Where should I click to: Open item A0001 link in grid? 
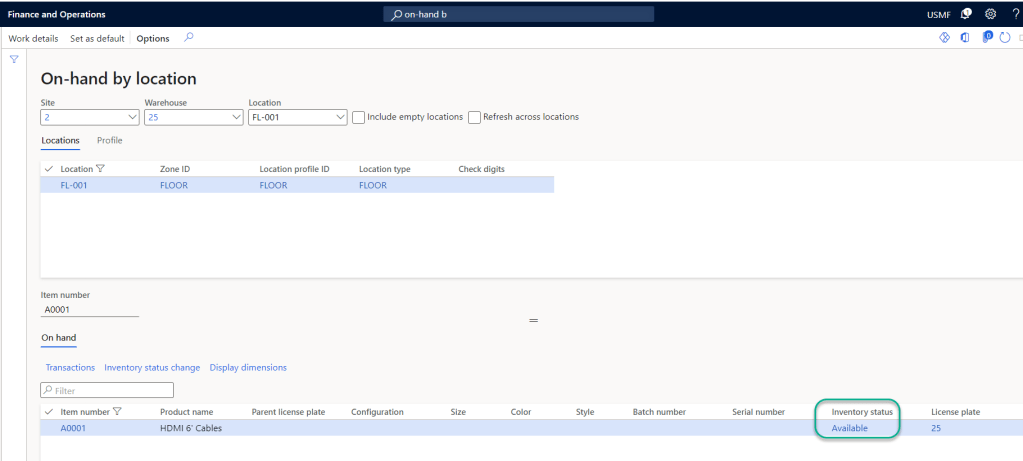point(74,428)
